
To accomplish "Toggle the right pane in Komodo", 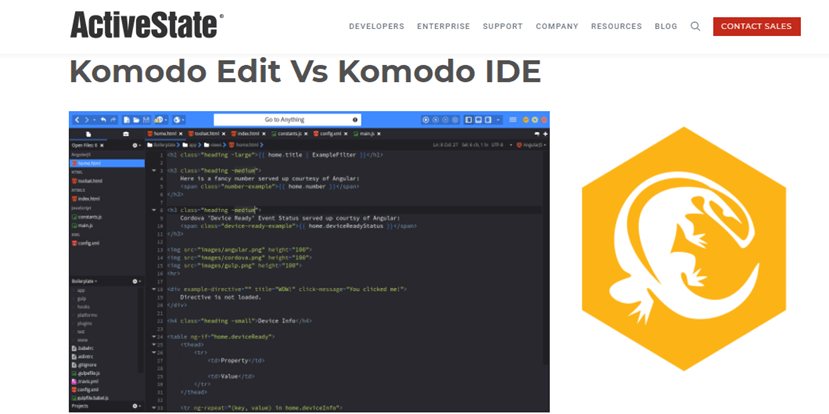I will click(x=488, y=120).
